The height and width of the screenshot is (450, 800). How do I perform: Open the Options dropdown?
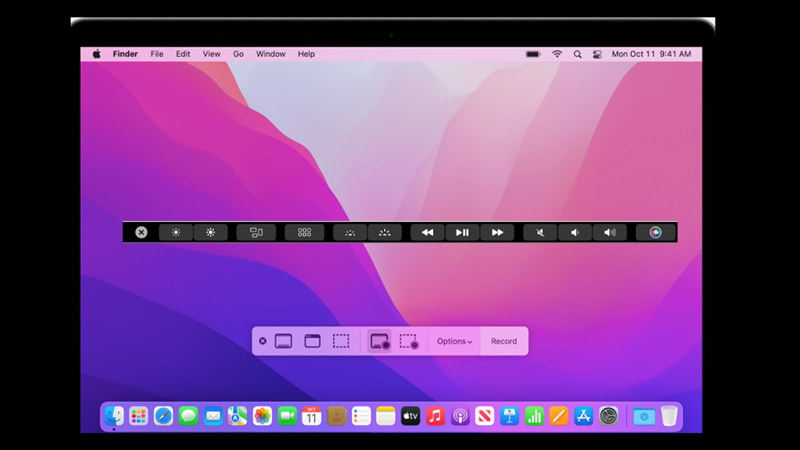tap(454, 341)
